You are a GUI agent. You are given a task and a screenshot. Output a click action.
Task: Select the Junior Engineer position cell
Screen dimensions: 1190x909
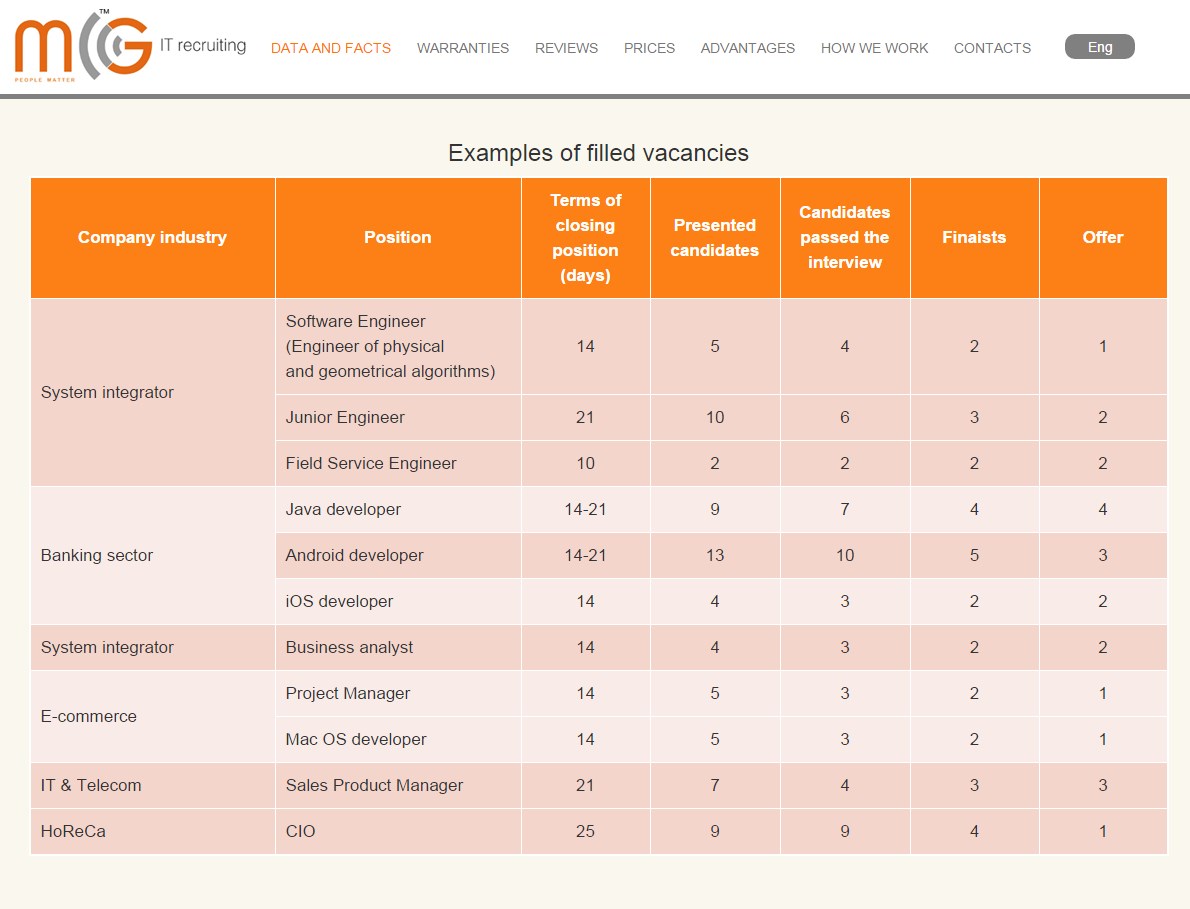pyautogui.click(x=345, y=417)
